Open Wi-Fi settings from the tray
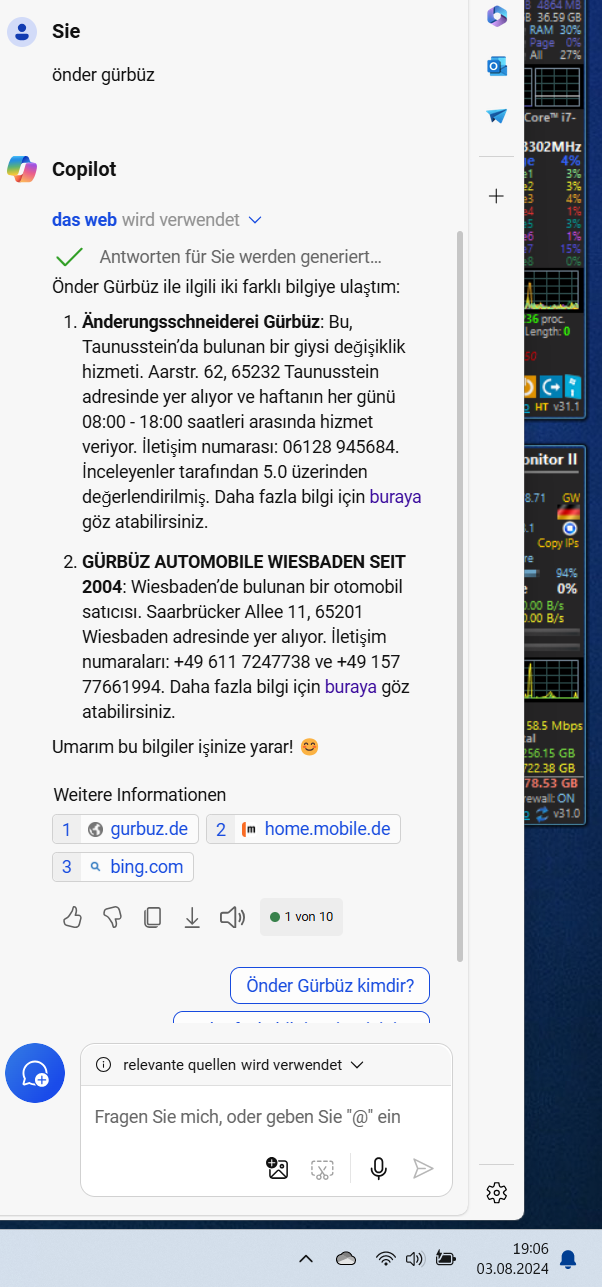Image resolution: width=602 pixels, height=1287 pixels. click(x=386, y=1258)
